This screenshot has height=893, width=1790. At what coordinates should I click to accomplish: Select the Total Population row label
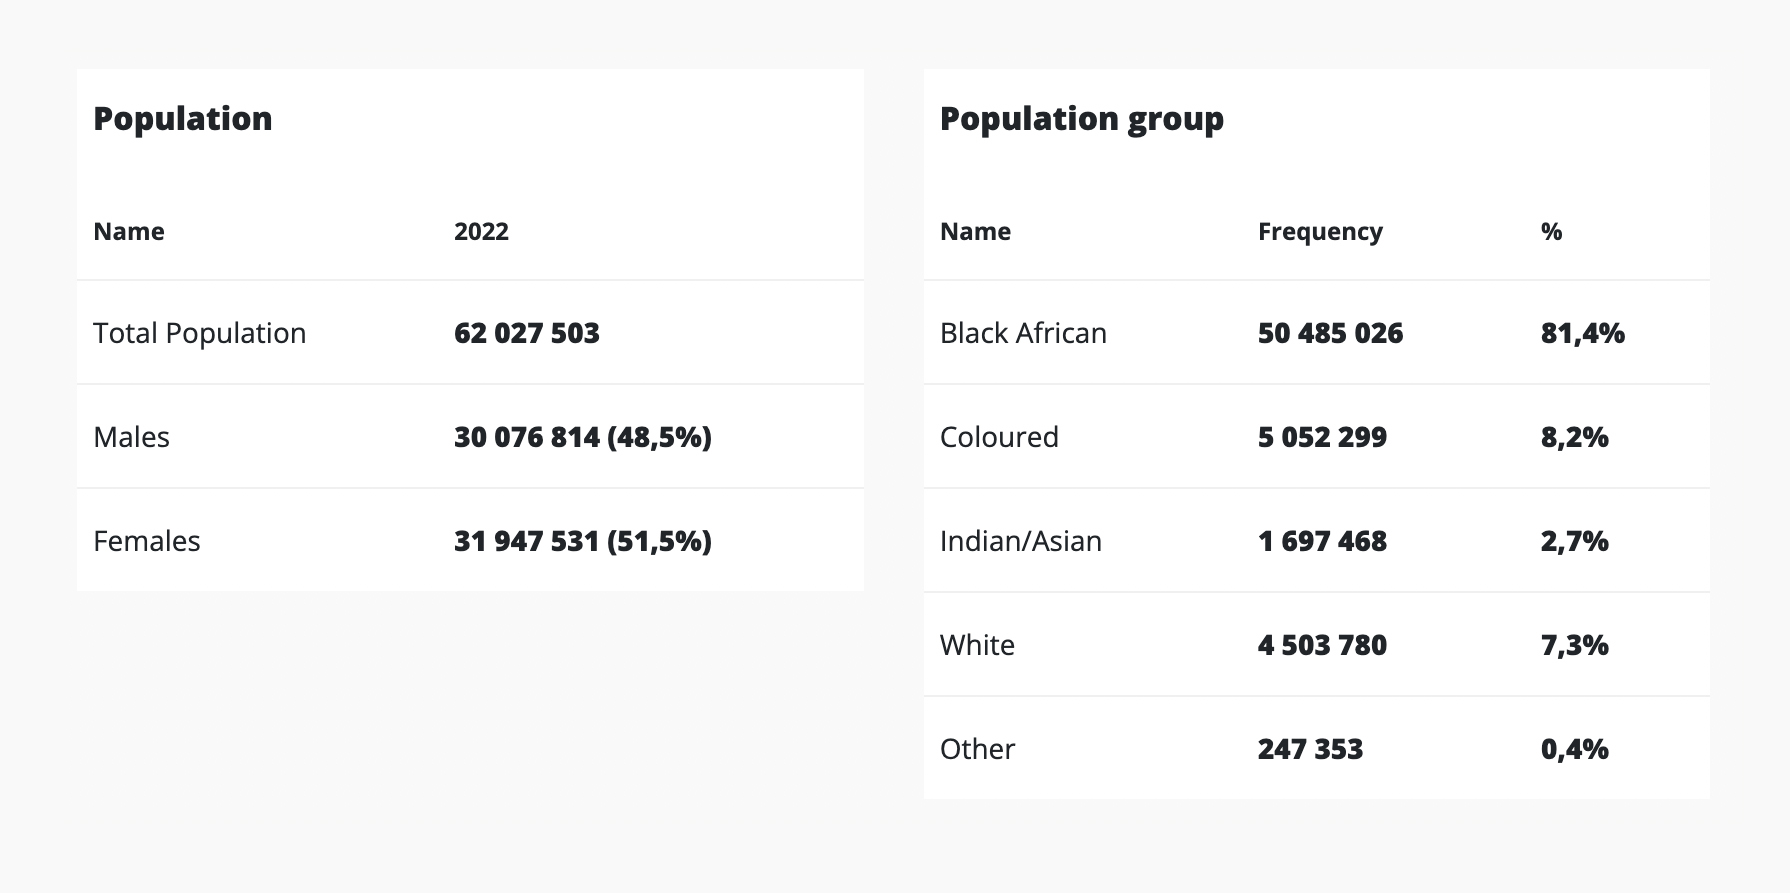click(200, 333)
